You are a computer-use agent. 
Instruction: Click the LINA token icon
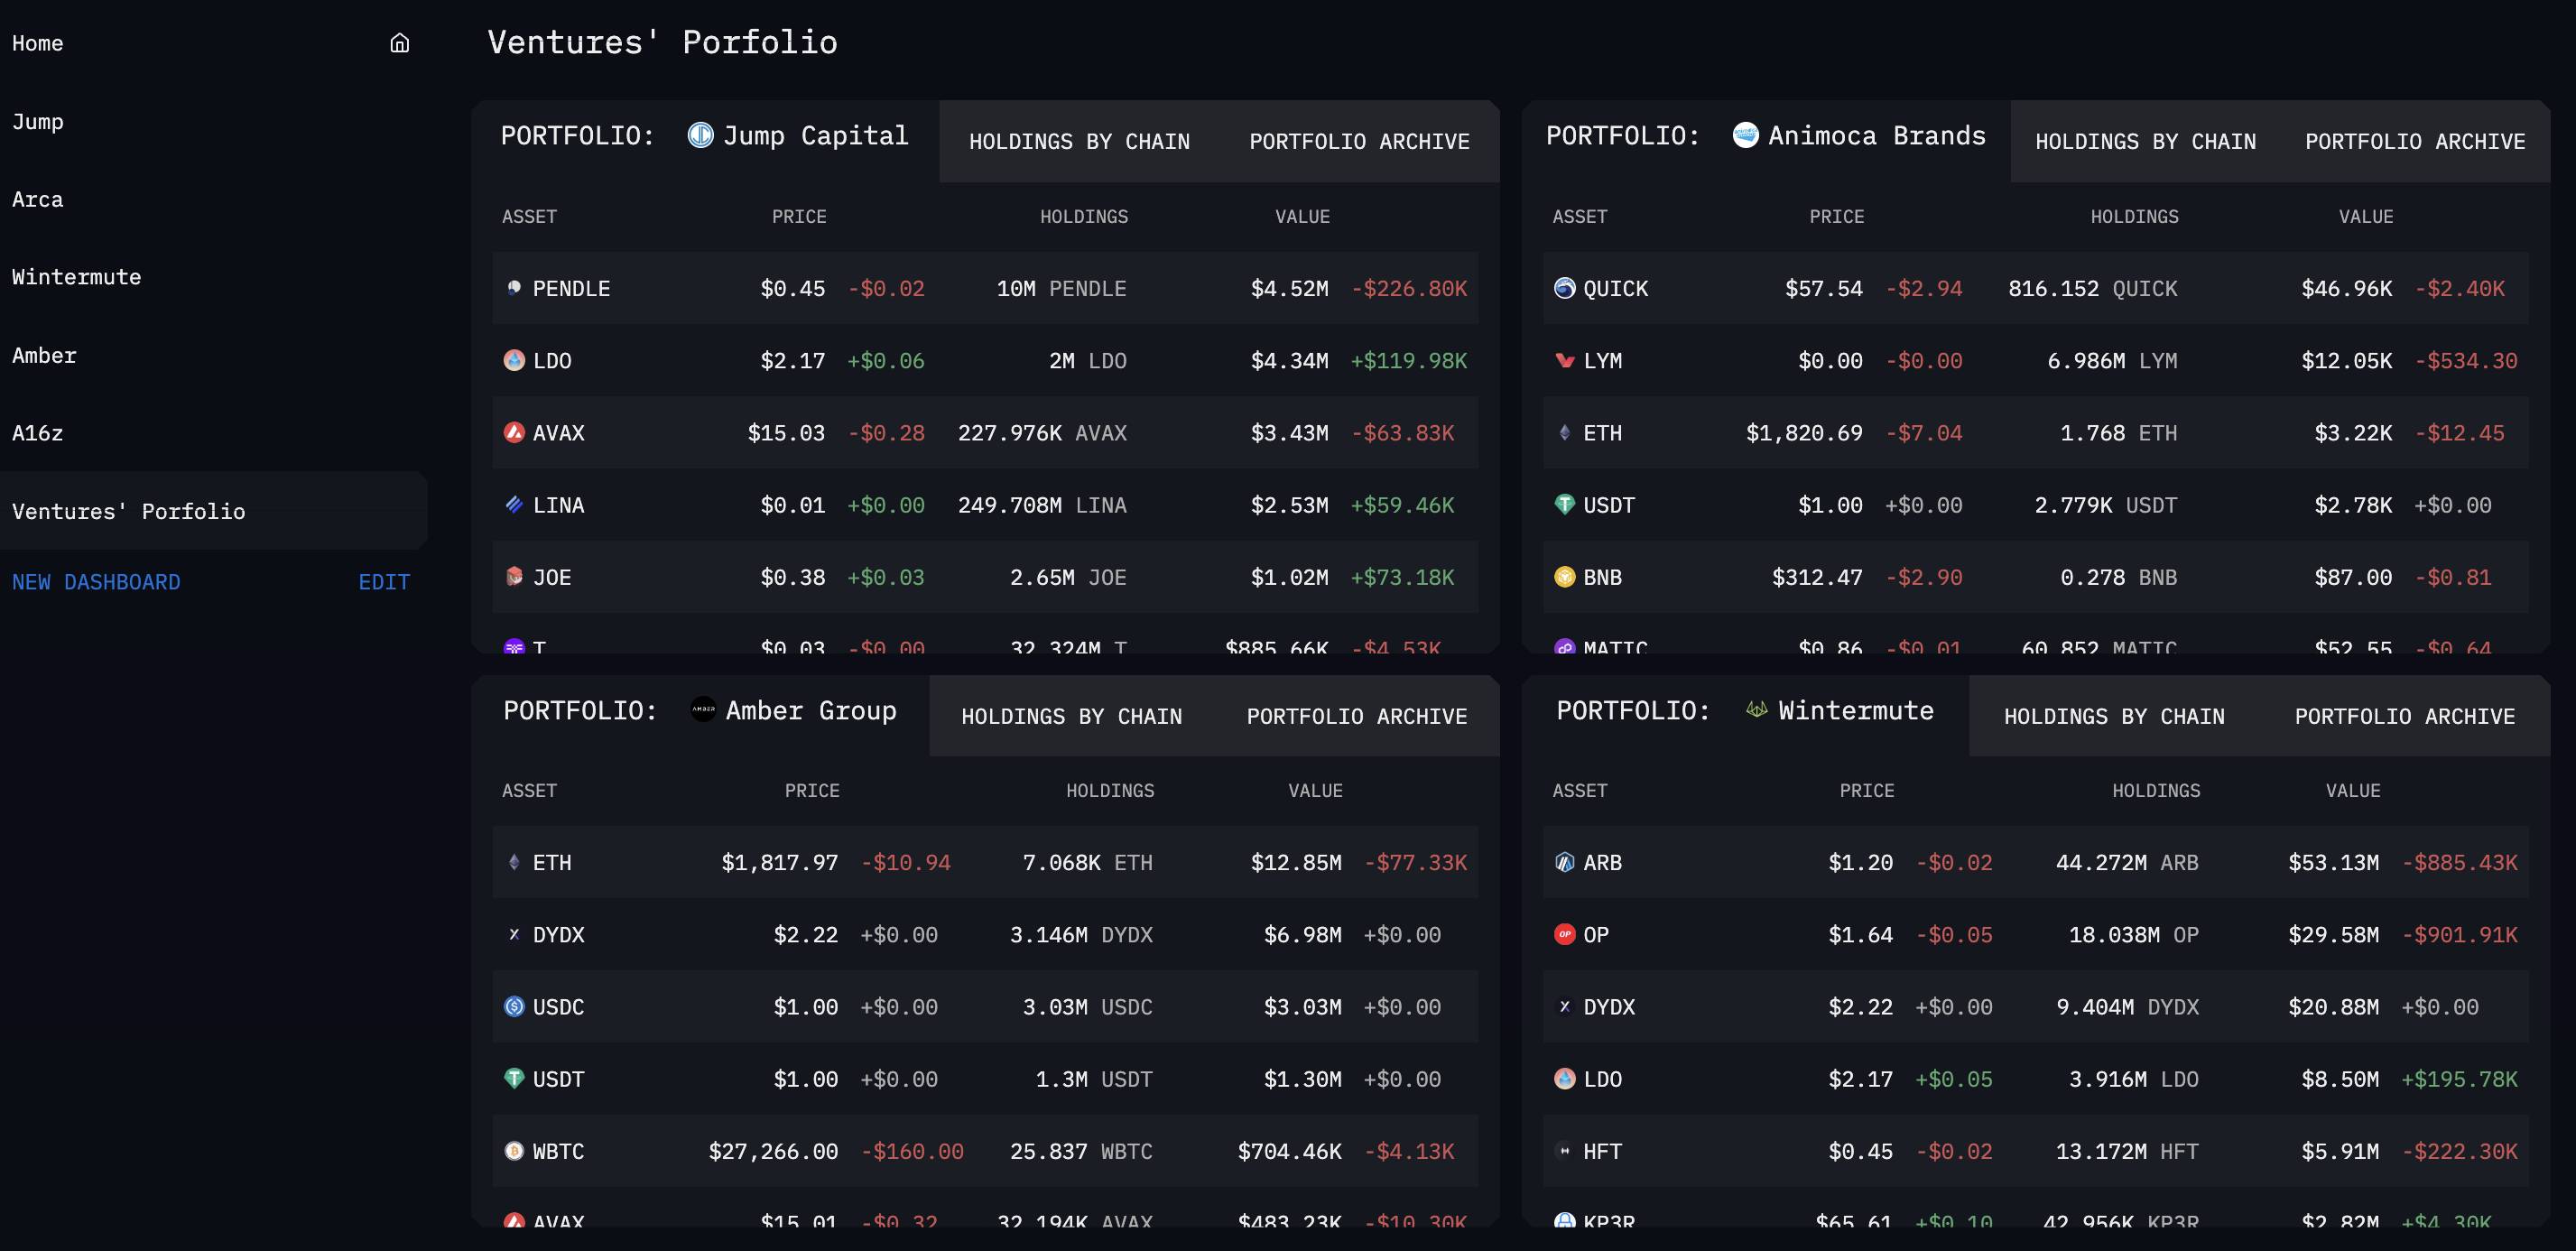(514, 505)
